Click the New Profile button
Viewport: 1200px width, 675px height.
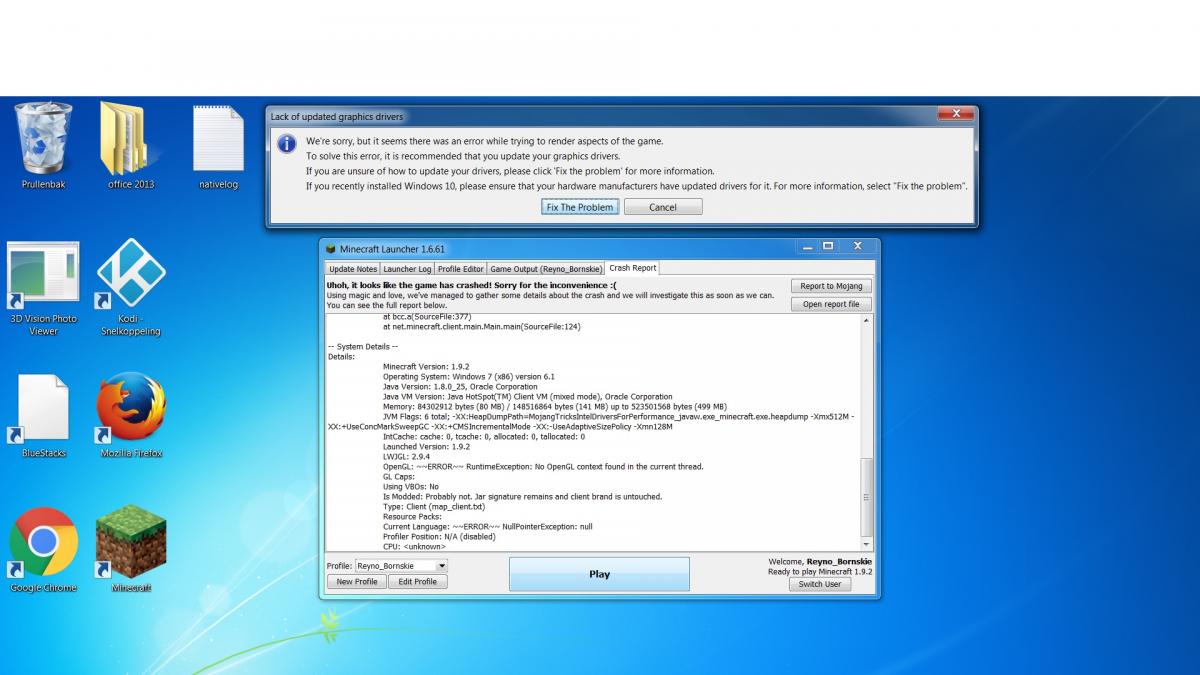(357, 581)
